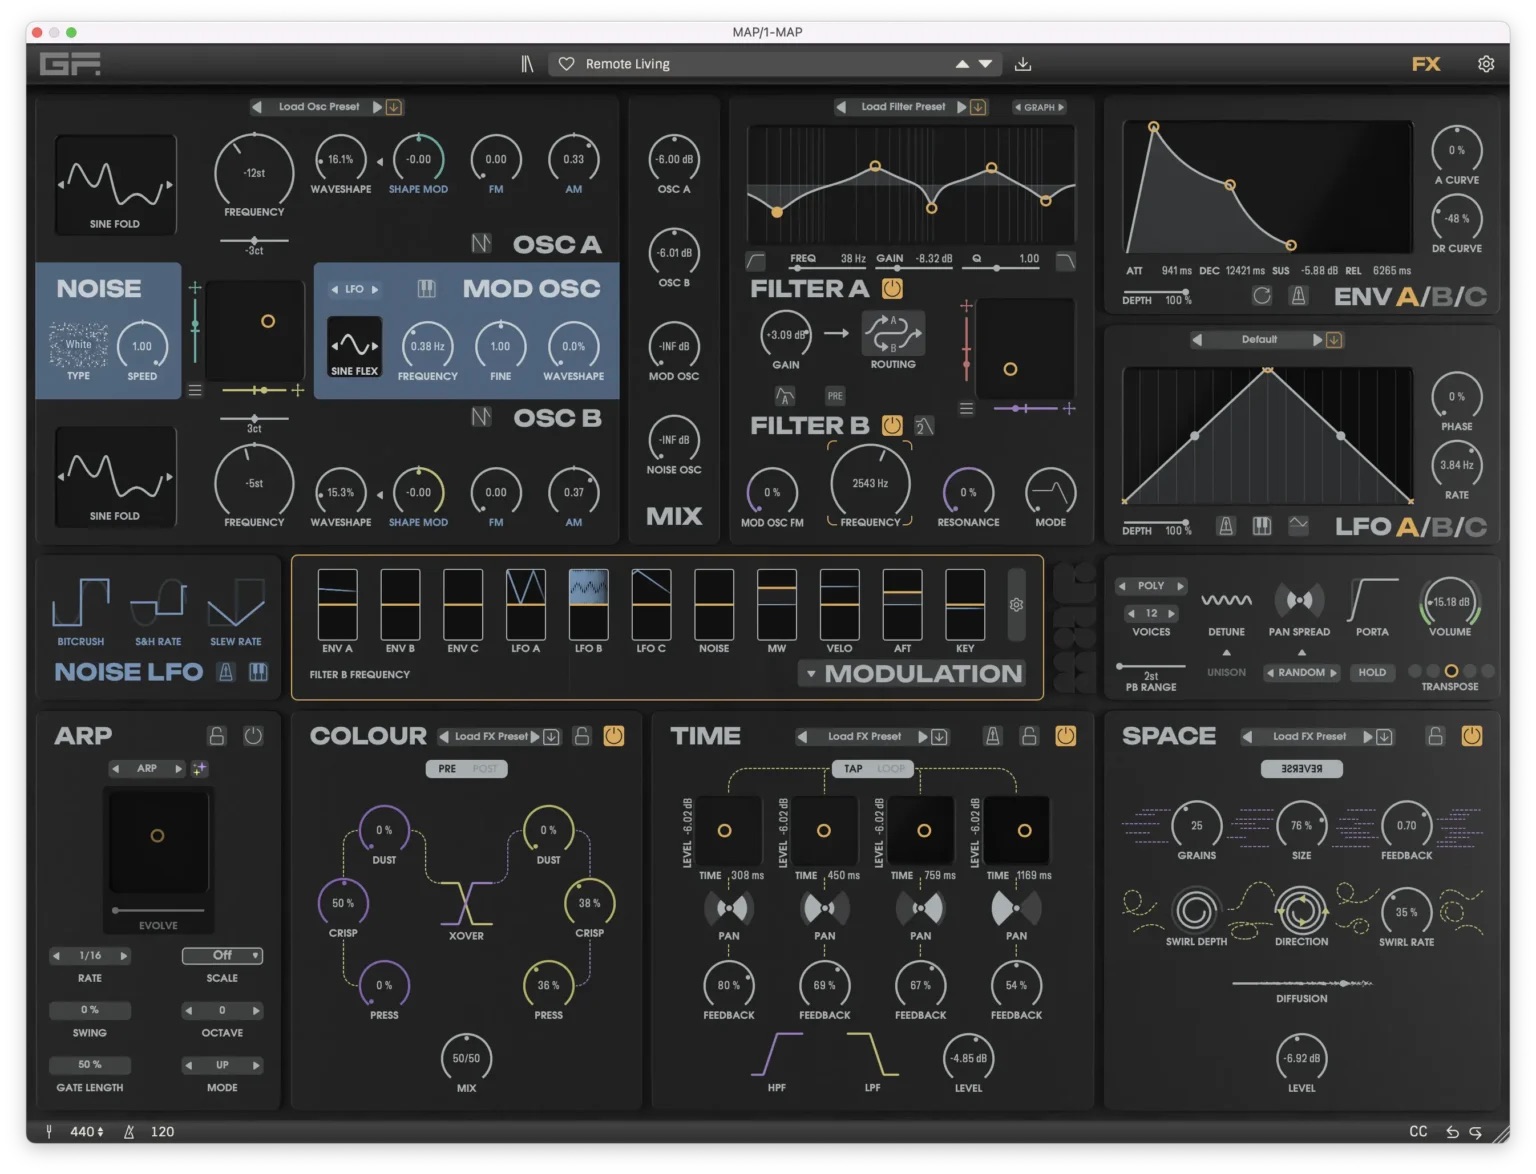Click the HPF filter icon in Time
Screen dimensions: 1536x1174
coord(777,1056)
